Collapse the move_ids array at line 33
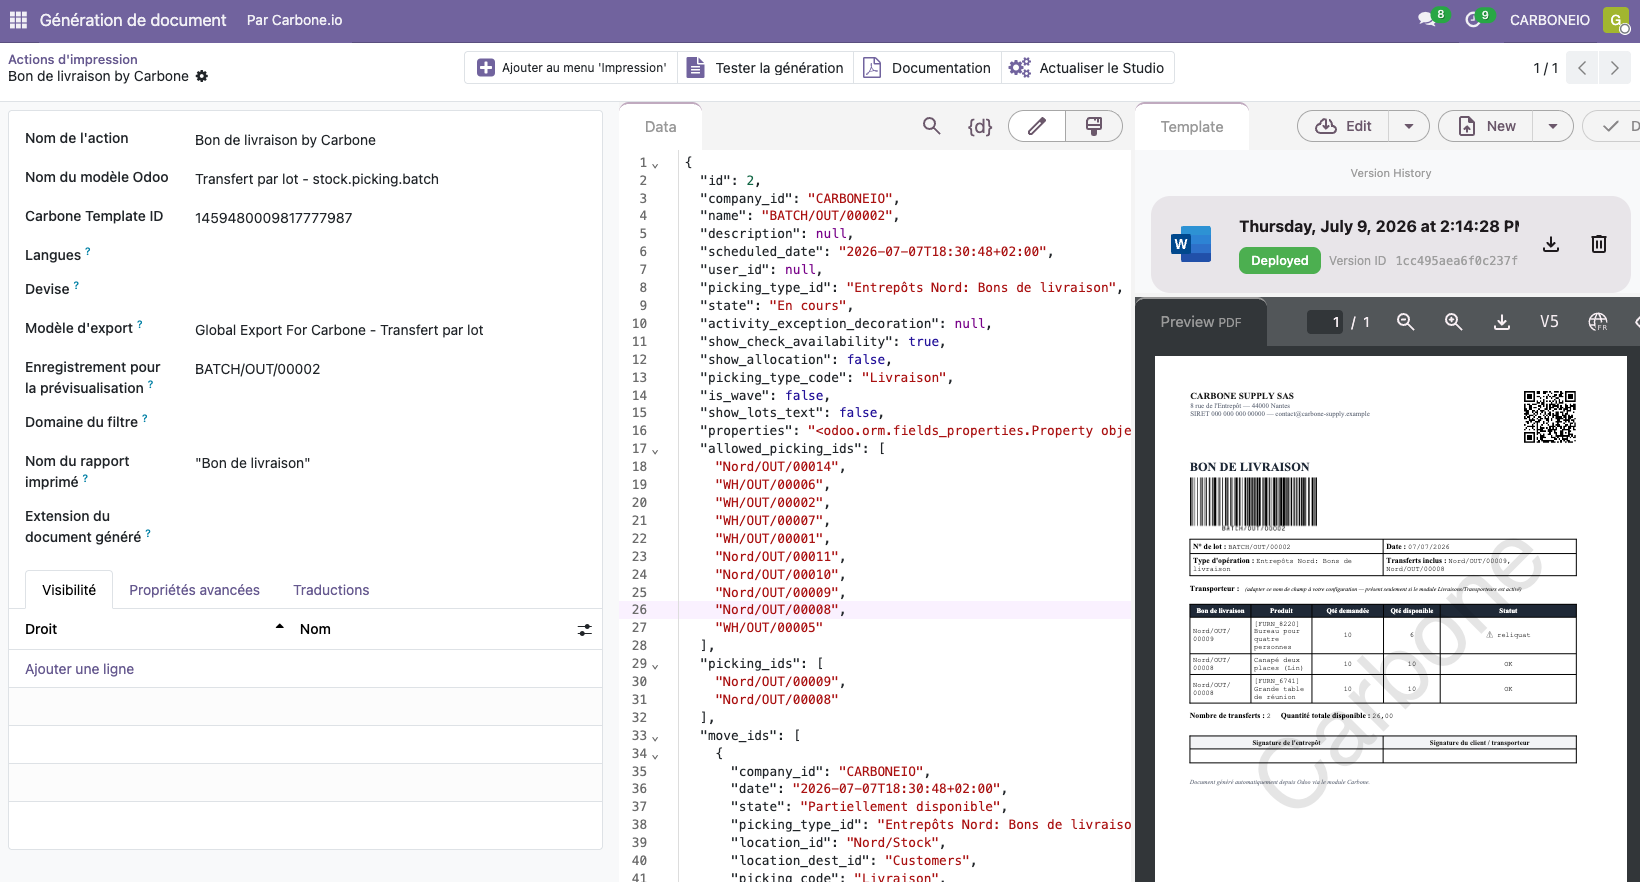The height and width of the screenshot is (882, 1640). click(655, 737)
